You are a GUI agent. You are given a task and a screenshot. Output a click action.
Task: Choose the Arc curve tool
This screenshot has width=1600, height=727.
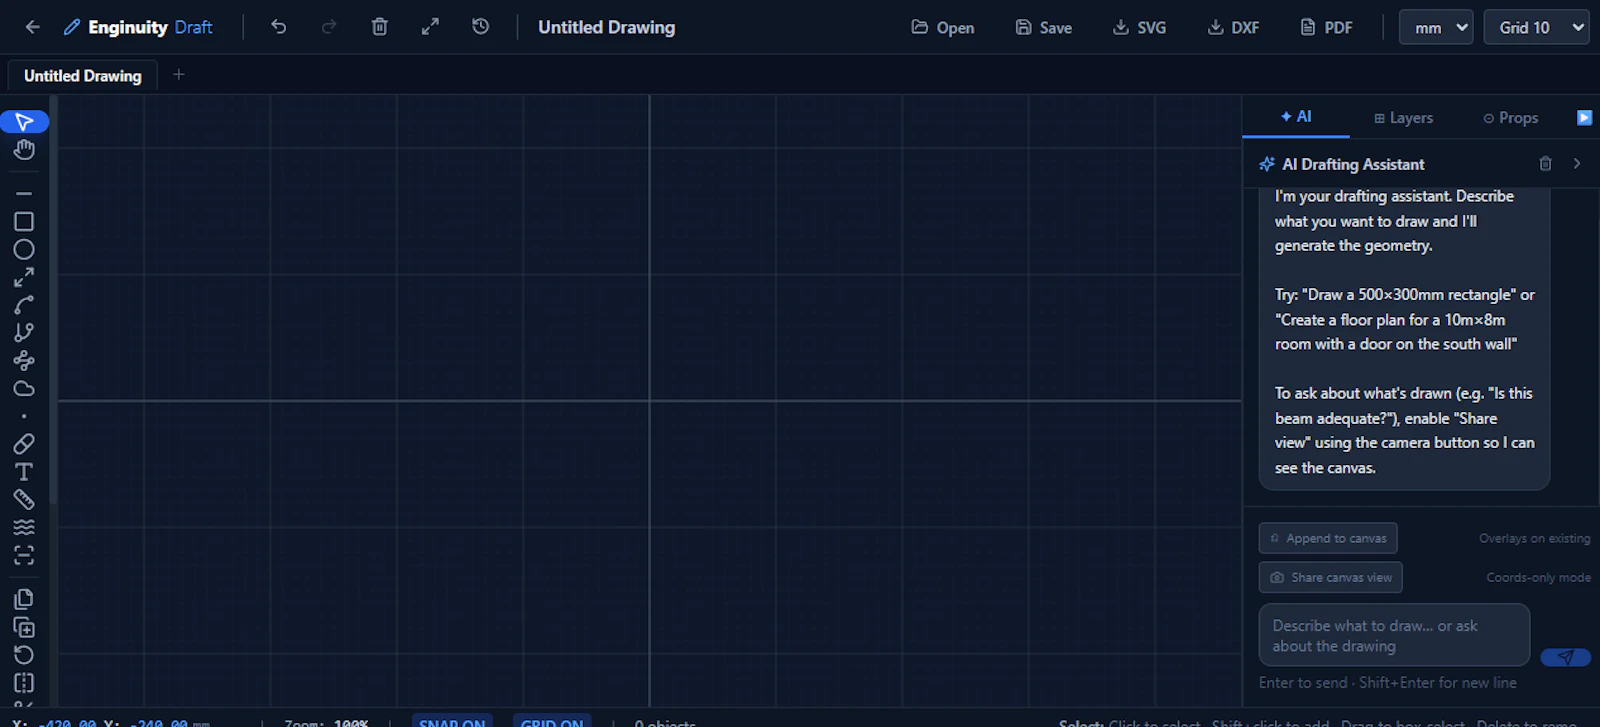(x=24, y=305)
